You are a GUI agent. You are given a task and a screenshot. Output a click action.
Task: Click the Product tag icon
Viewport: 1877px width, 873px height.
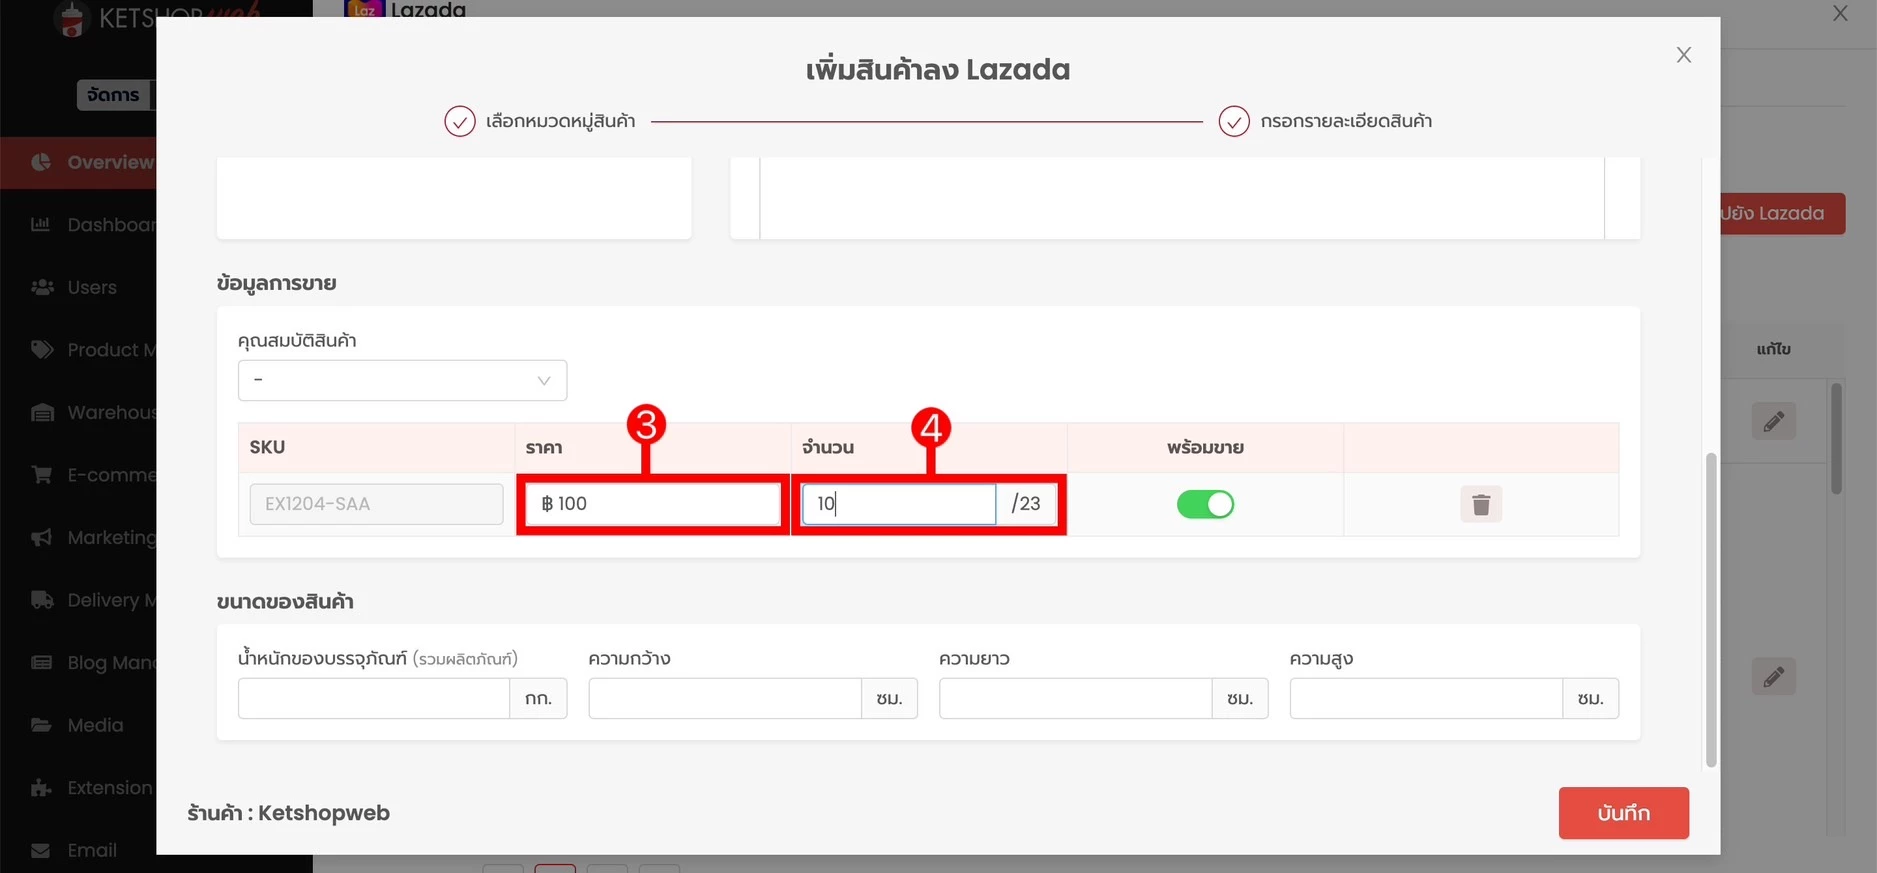click(42, 350)
